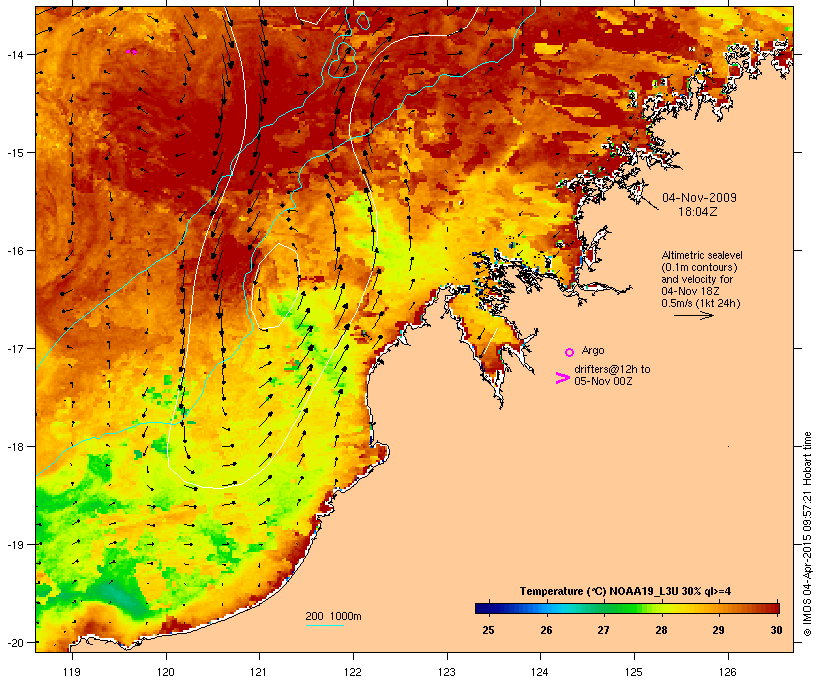Click the latitude axis label -18
This screenshot has height=680, width=820.
[15, 447]
